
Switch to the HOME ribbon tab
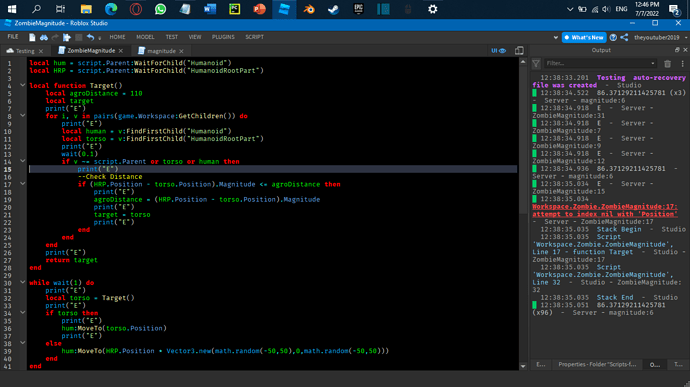point(117,37)
